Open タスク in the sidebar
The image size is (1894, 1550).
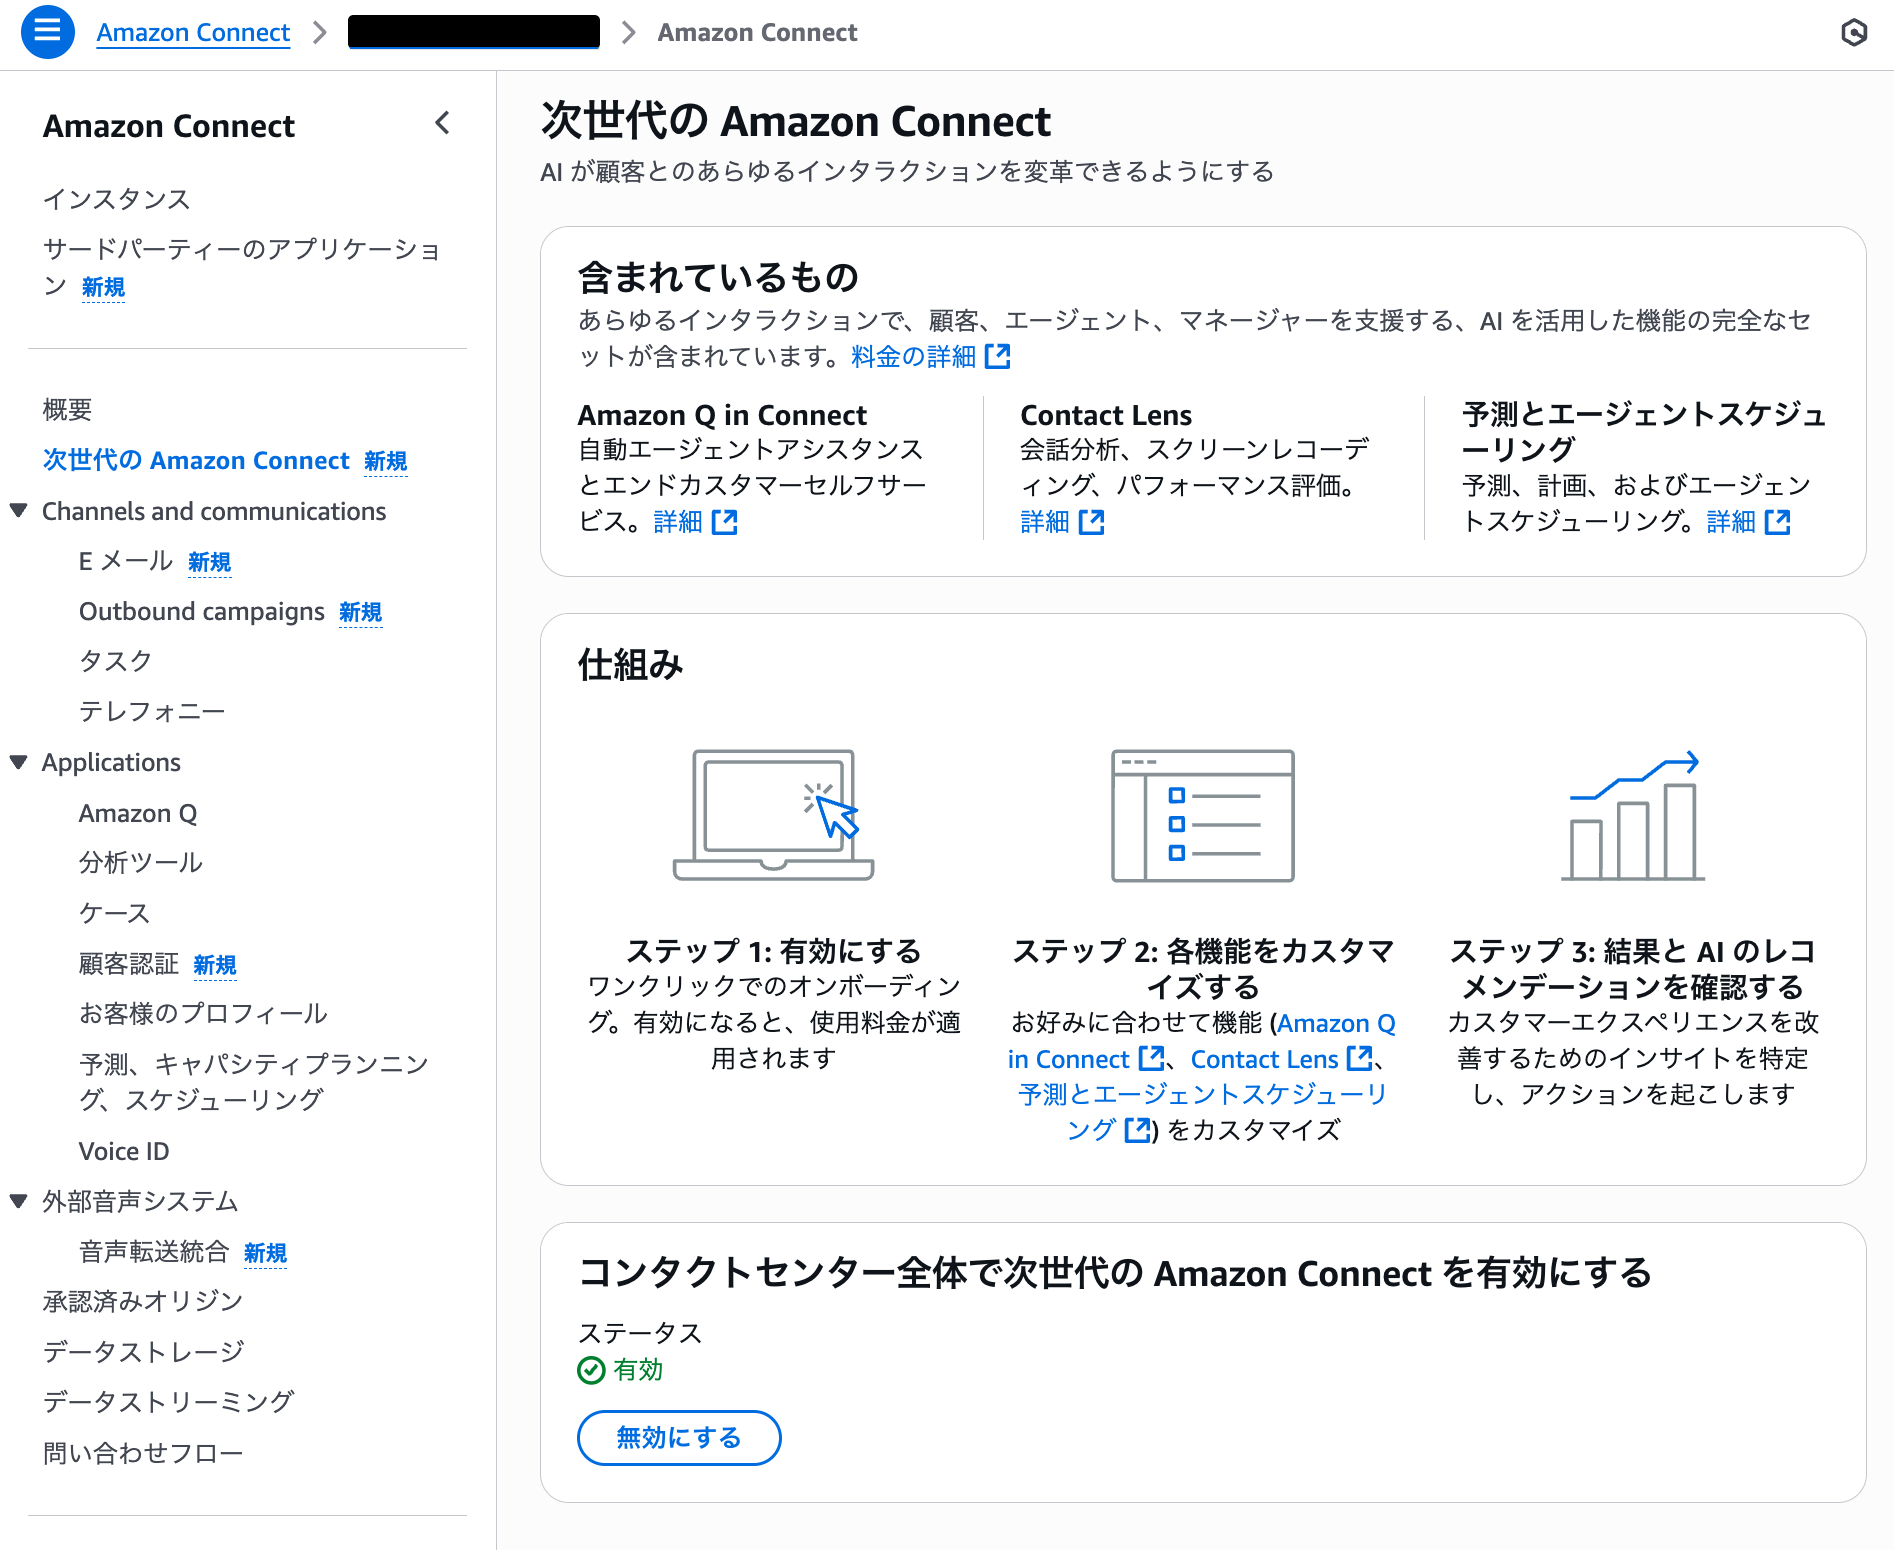(x=116, y=661)
